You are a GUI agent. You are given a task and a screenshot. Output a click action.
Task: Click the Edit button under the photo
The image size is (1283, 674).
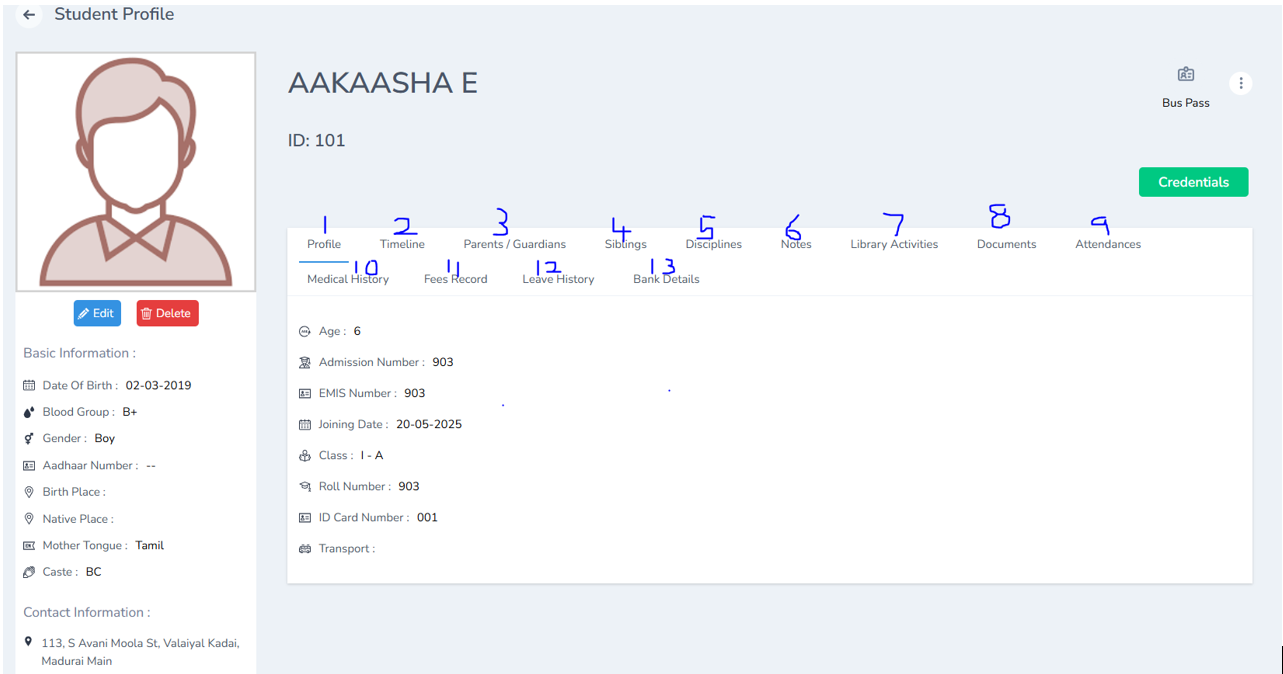[x=97, y=313]
